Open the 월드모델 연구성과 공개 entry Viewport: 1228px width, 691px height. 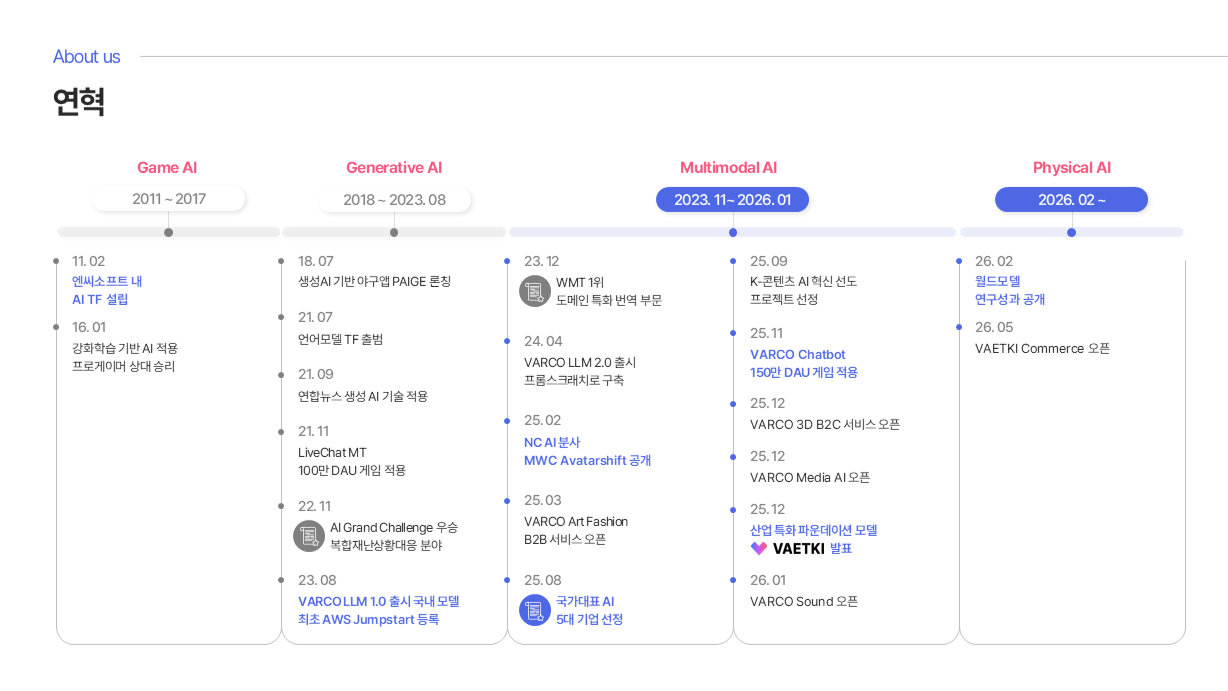(x=1010, y=290)
